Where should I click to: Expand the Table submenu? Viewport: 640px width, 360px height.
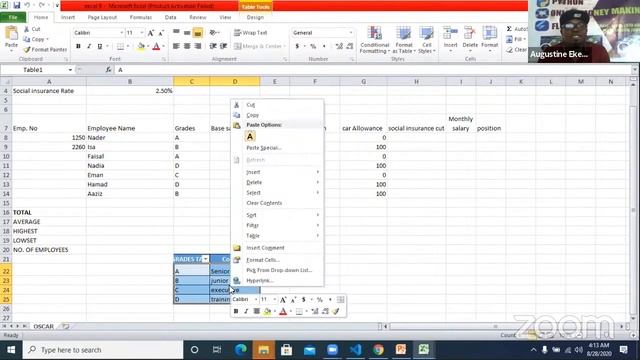coord(278,236)
